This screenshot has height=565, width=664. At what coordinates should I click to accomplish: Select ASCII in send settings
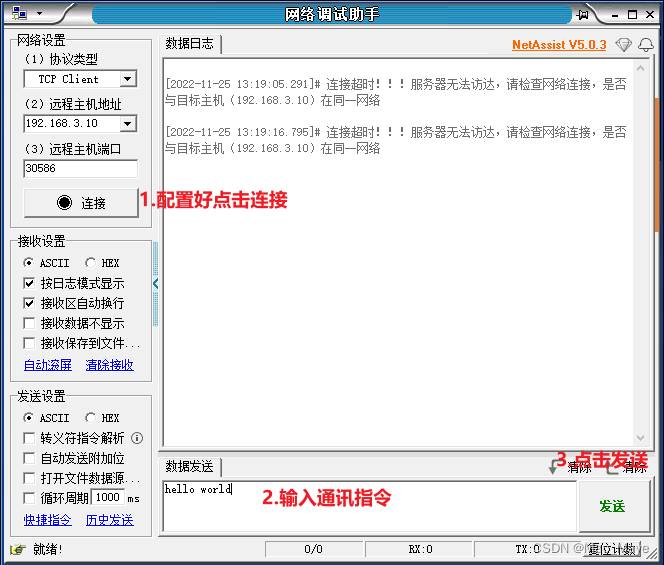click(46, 418)
